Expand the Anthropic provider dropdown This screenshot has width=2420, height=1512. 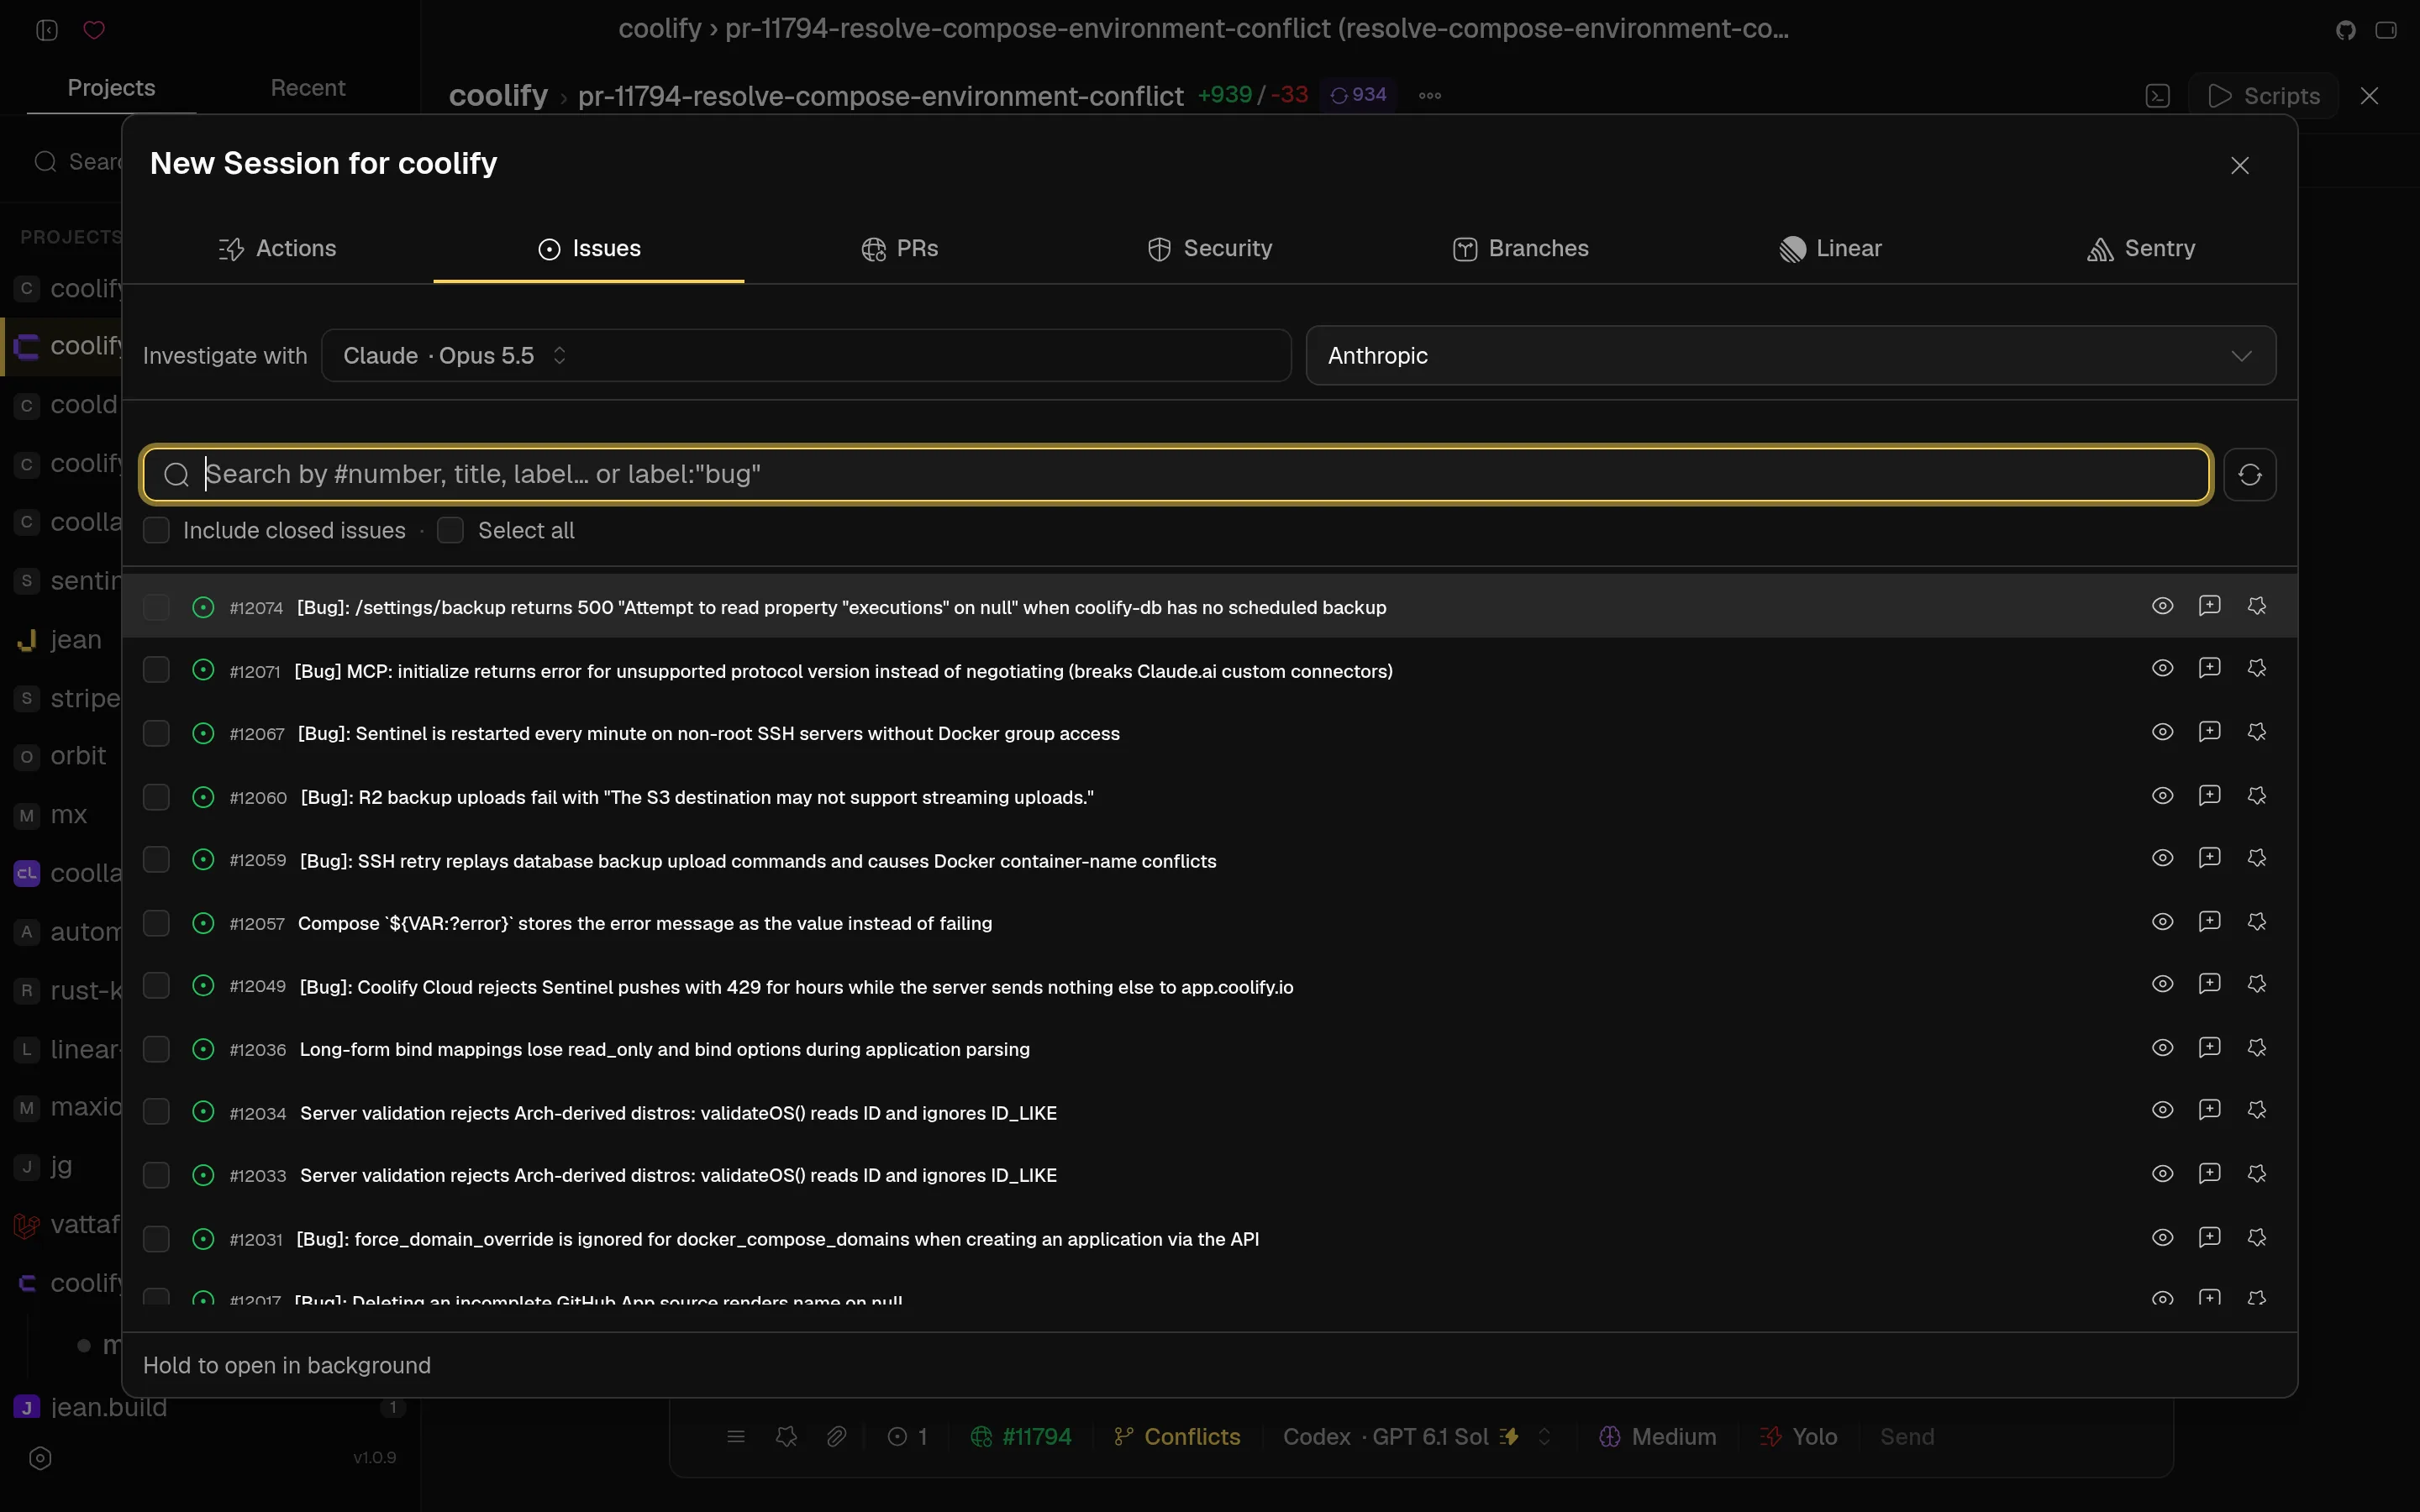(1791, 356)
